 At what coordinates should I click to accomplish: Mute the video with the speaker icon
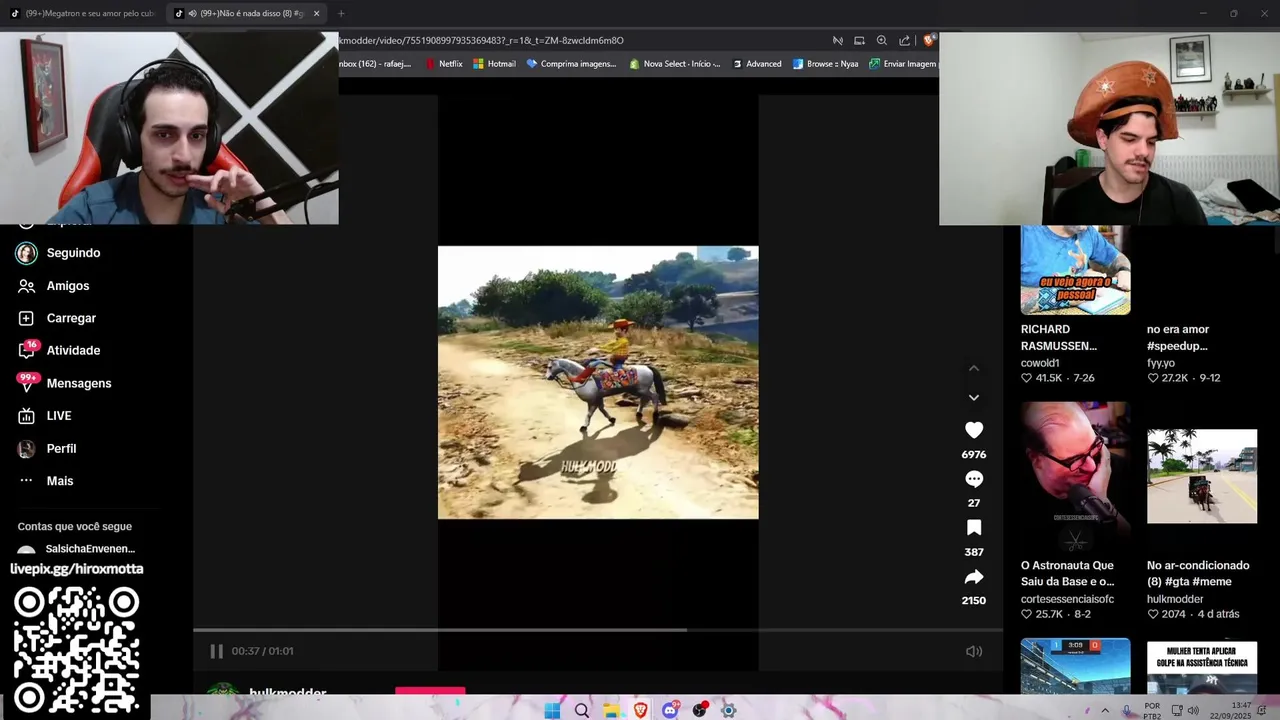coord(974,651)
